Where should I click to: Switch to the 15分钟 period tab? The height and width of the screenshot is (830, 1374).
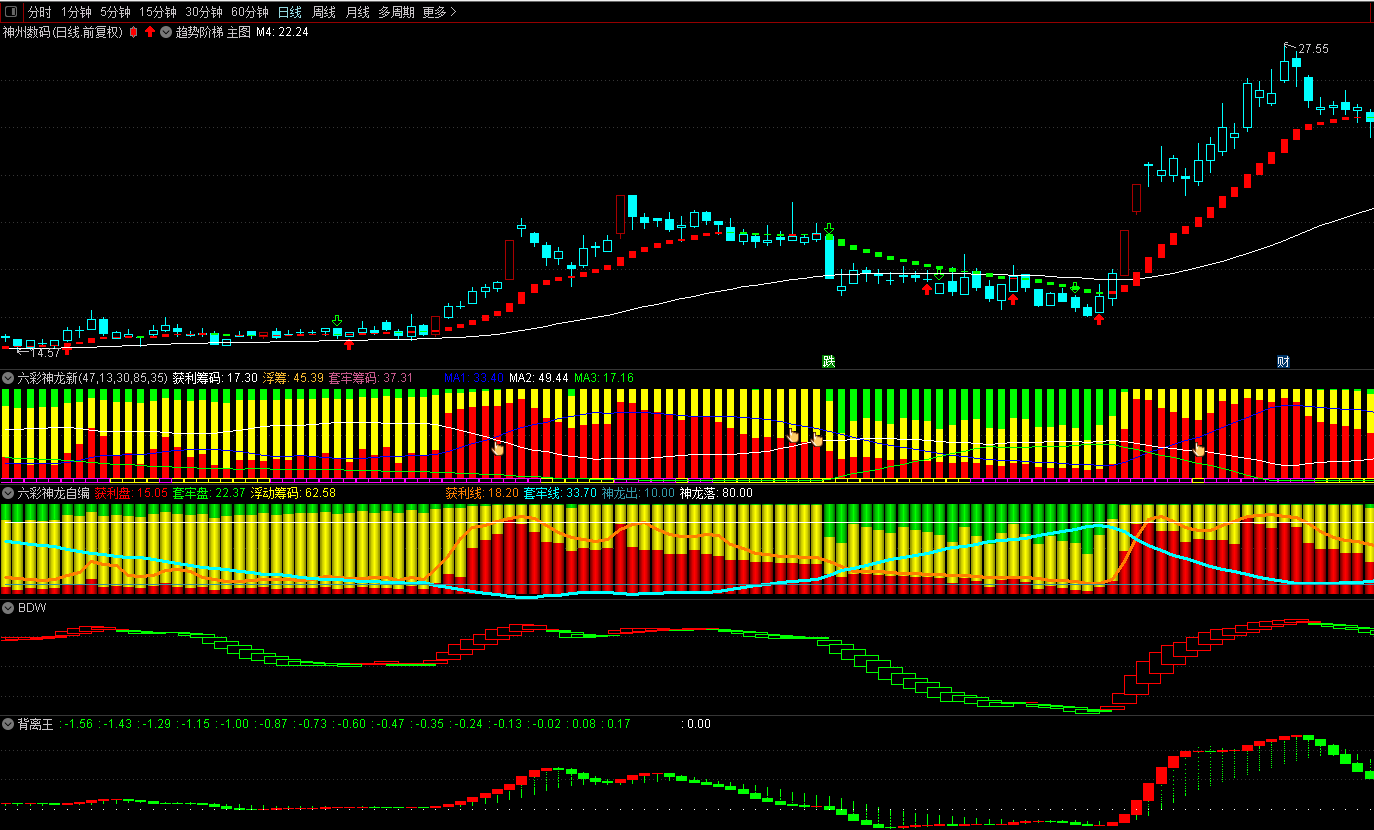pyautogui.click(x=158, y=12)
